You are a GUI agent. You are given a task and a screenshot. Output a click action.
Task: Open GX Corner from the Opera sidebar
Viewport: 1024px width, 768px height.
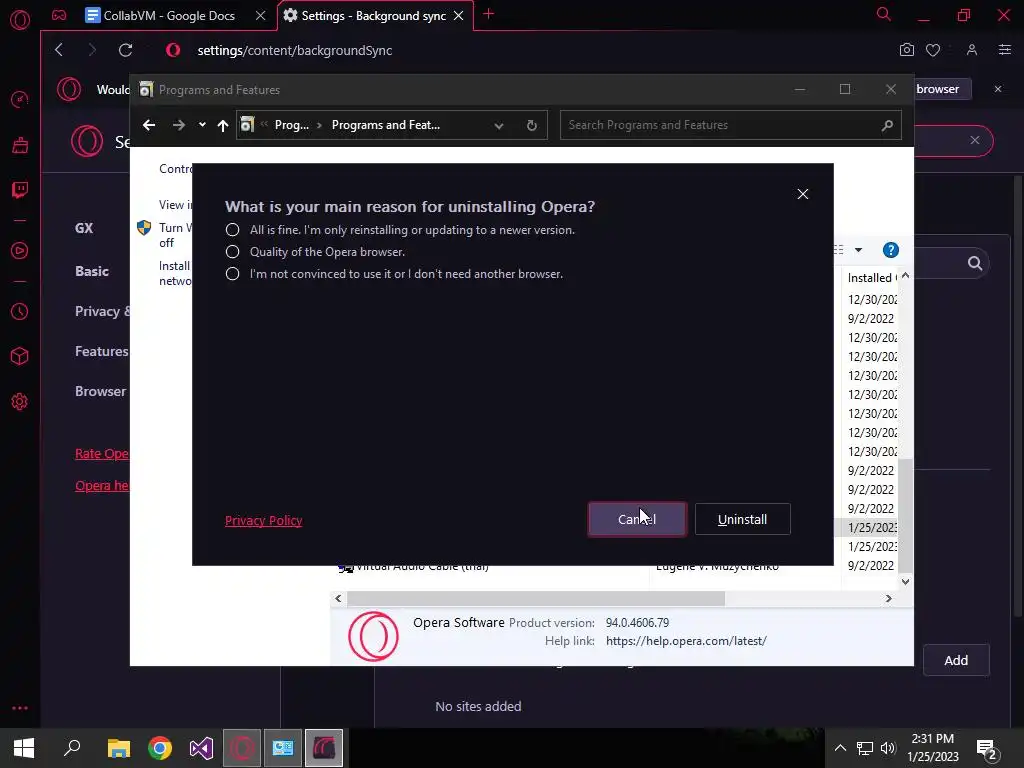(x=59, y=15)
